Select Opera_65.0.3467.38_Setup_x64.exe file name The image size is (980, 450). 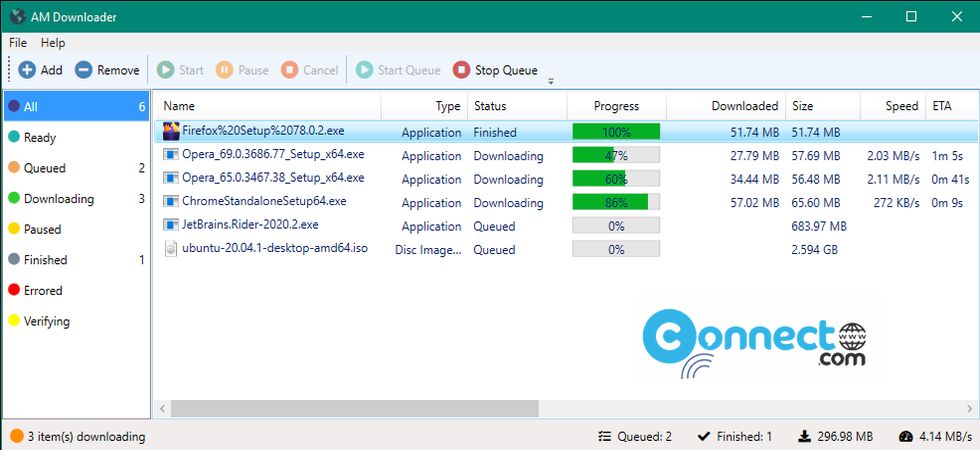273,178
